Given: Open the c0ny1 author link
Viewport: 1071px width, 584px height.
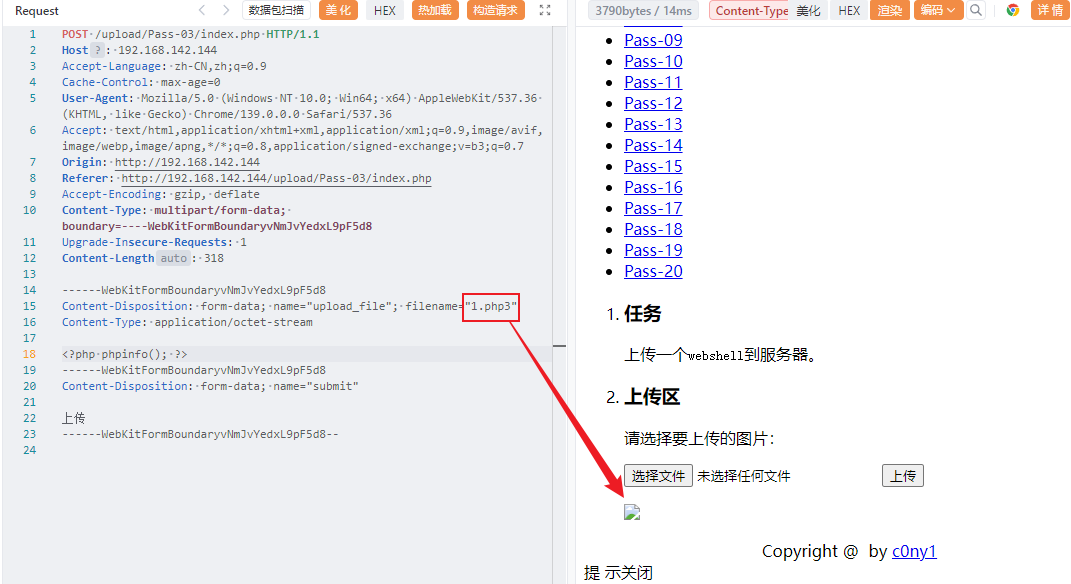Looking at the screenshot, I should (x=914, y=551).
